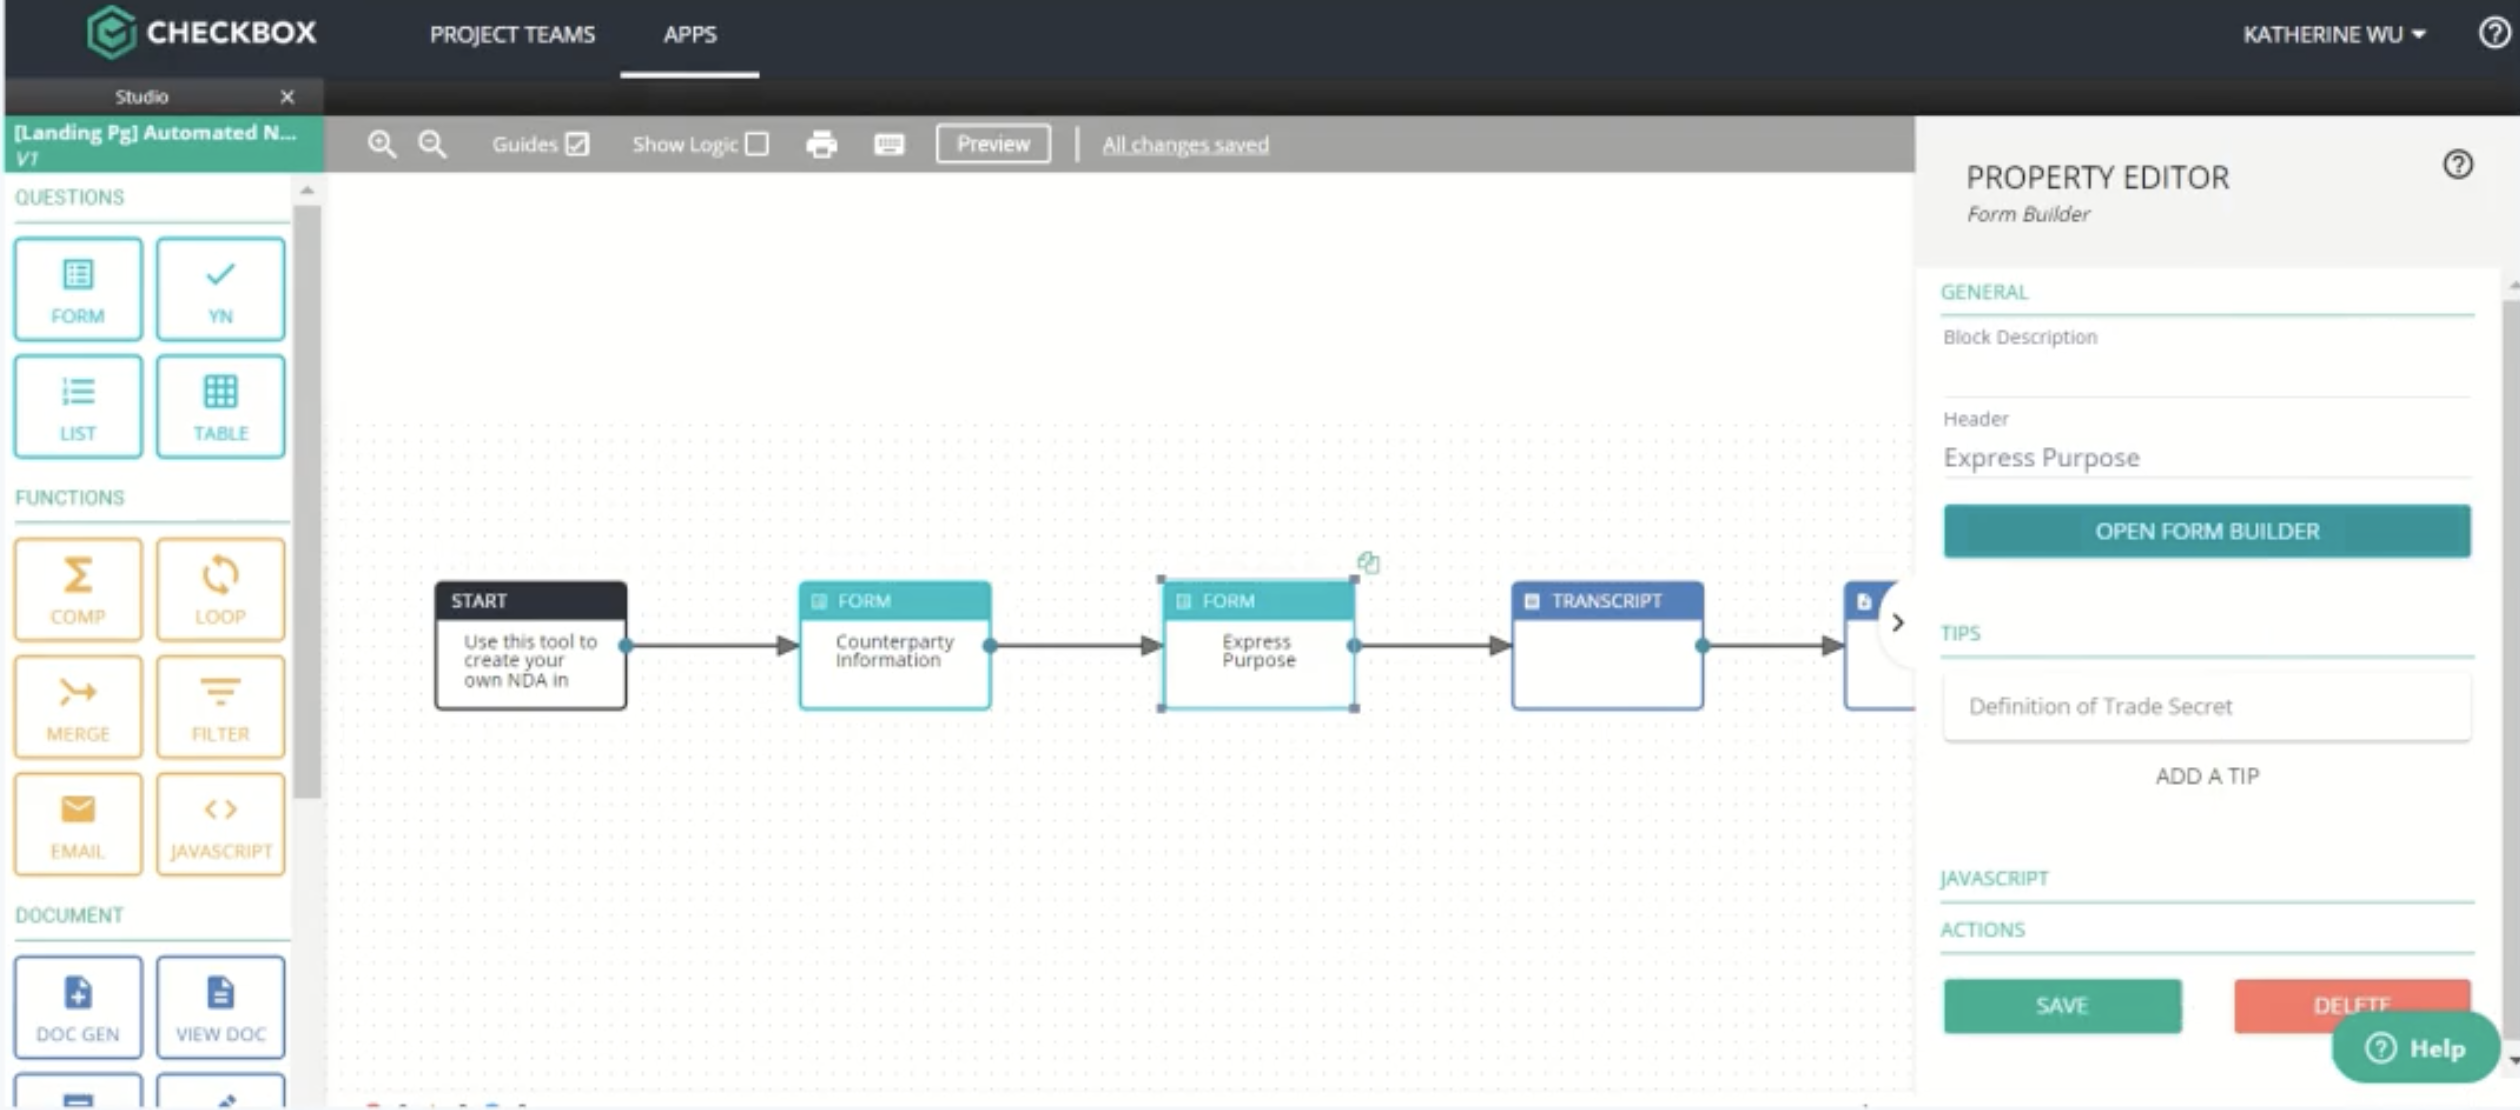Open the Apps menu tab

689,34
